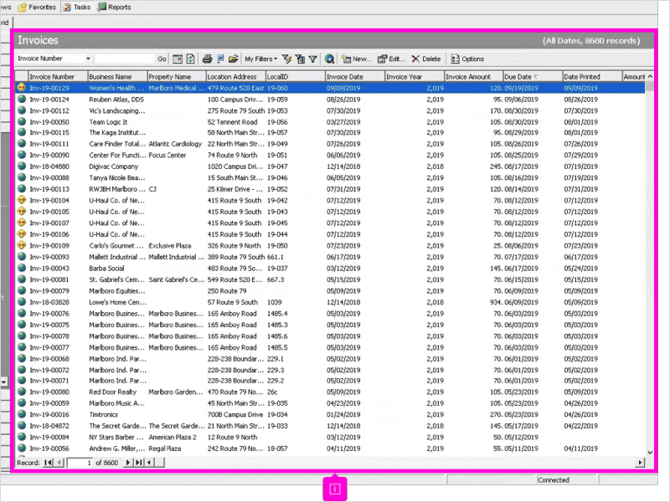Sort by Invoice Year column header
The image size is (670, 502).
click(x=415, y=76)
